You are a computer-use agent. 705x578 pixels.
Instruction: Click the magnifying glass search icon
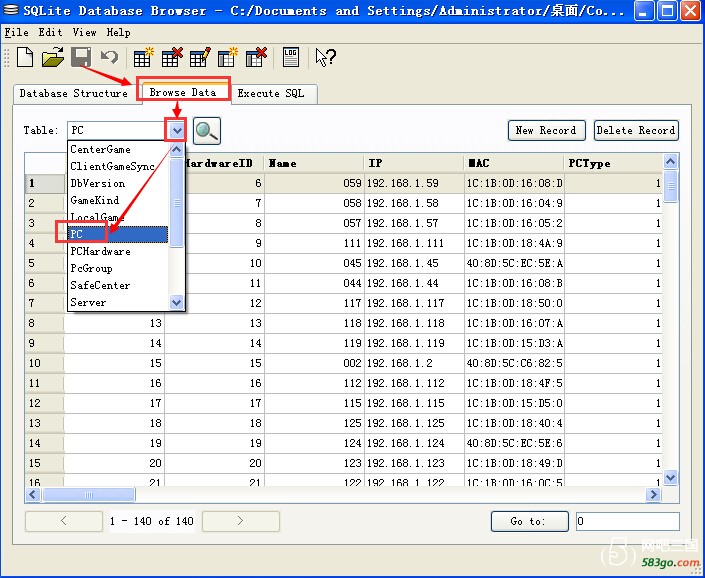pos(207,131)
